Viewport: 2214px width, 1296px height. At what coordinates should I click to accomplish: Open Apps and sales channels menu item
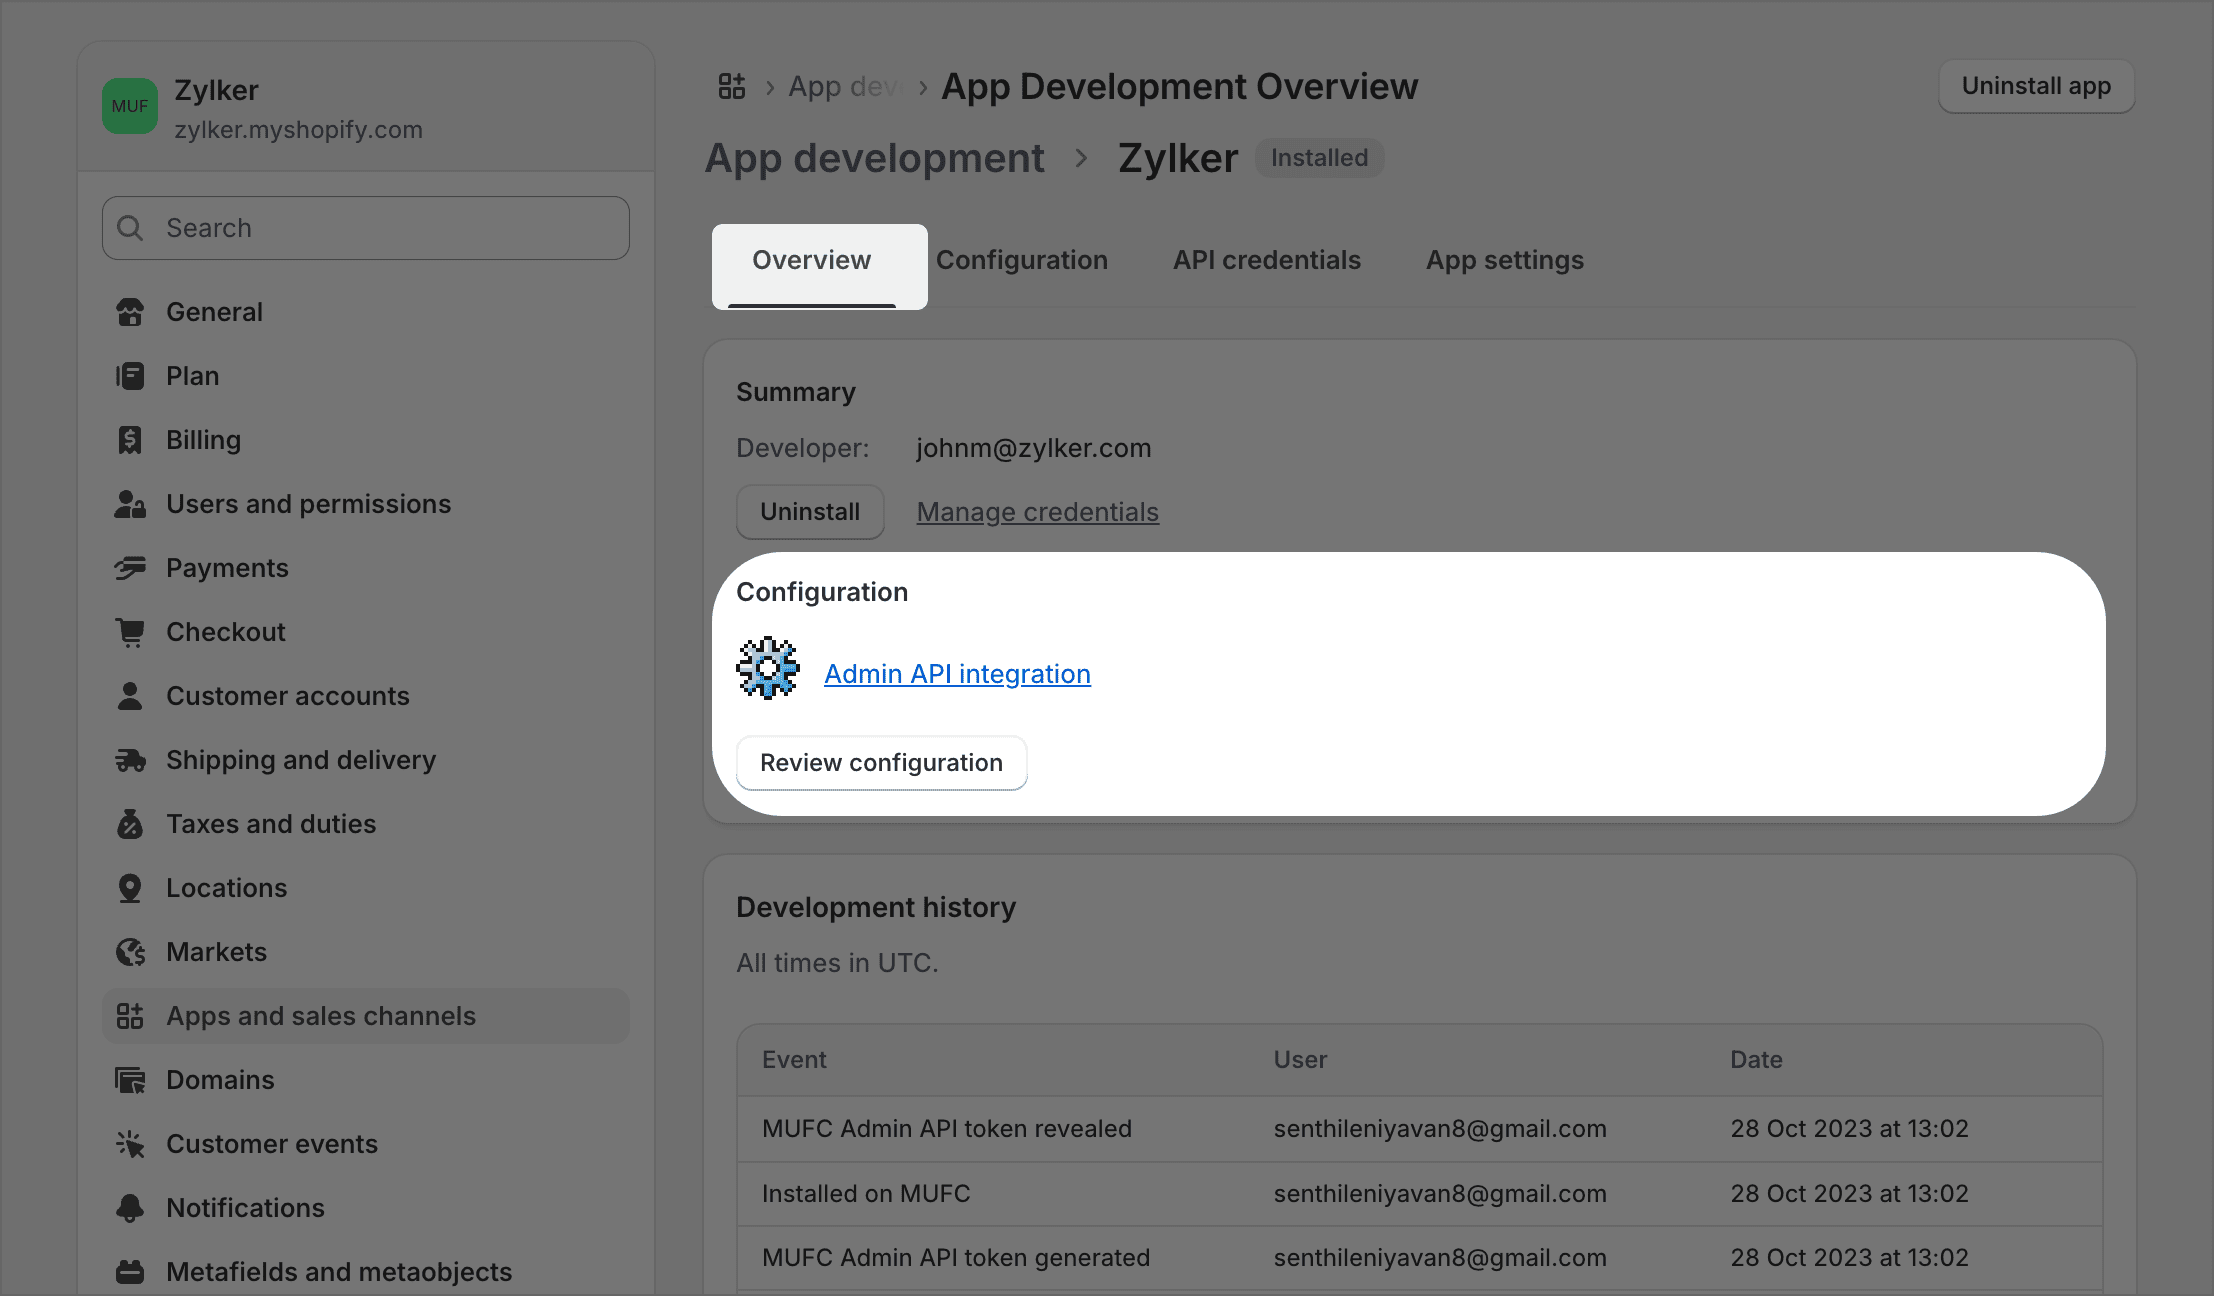point(320,1016)
